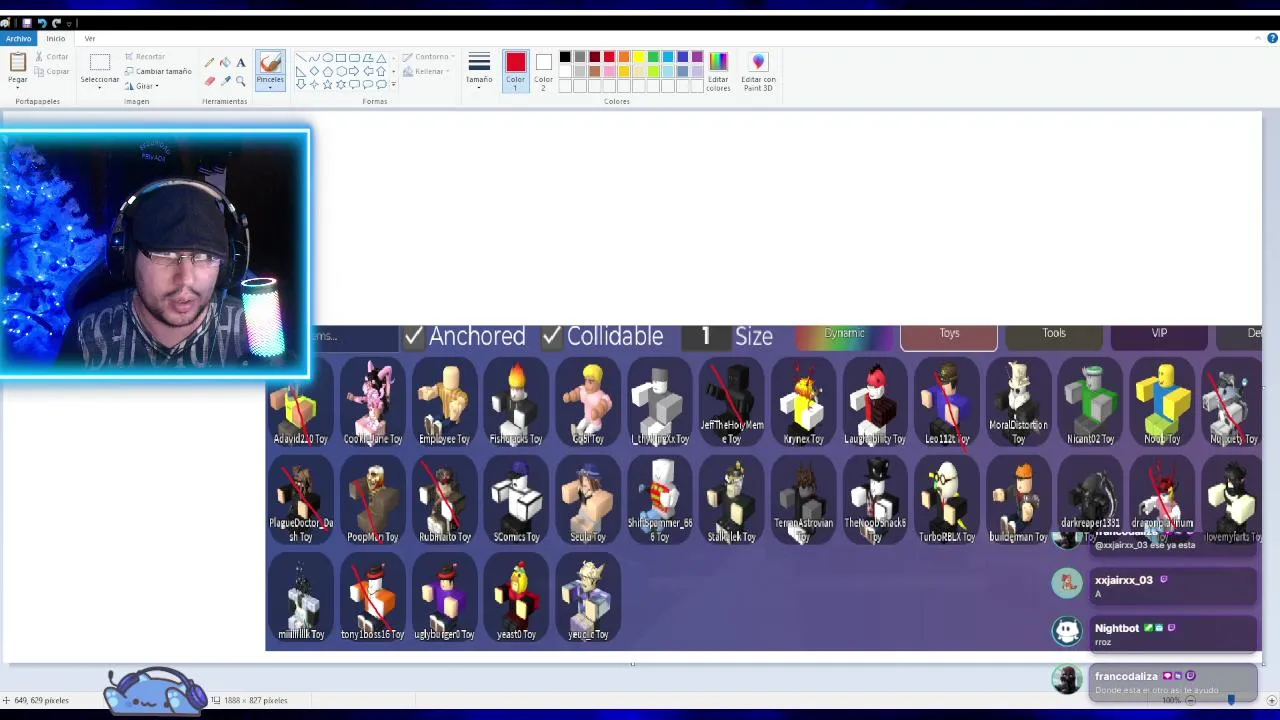1280x720 pixels.
Task: Select the oval shape
Action: tap(327, 58)
